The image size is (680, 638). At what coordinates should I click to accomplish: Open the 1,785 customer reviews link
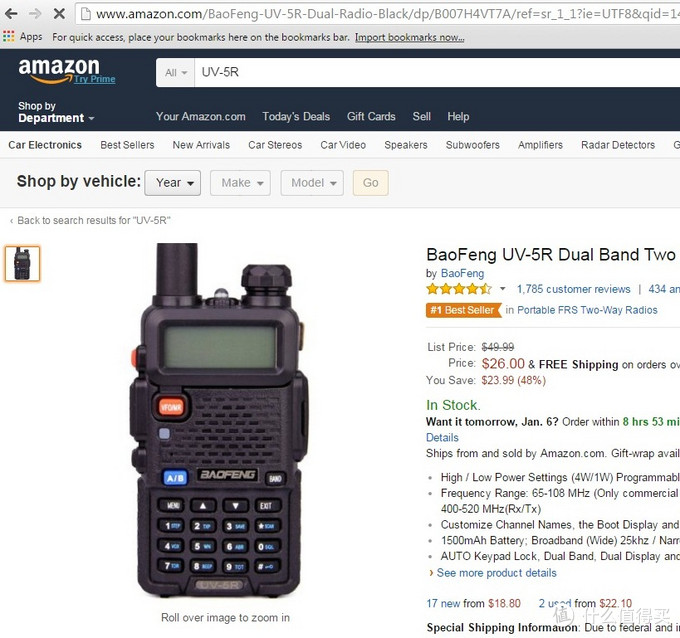click(573, 289)
